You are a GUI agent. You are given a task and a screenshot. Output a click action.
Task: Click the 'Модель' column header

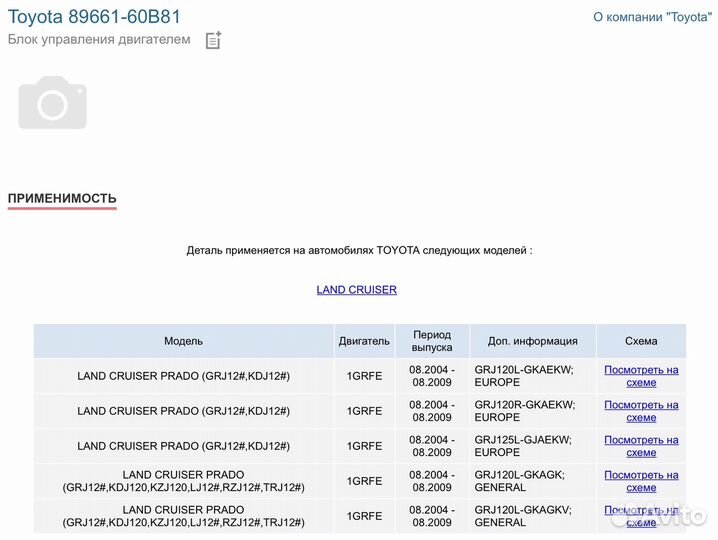tap(184, 341)
